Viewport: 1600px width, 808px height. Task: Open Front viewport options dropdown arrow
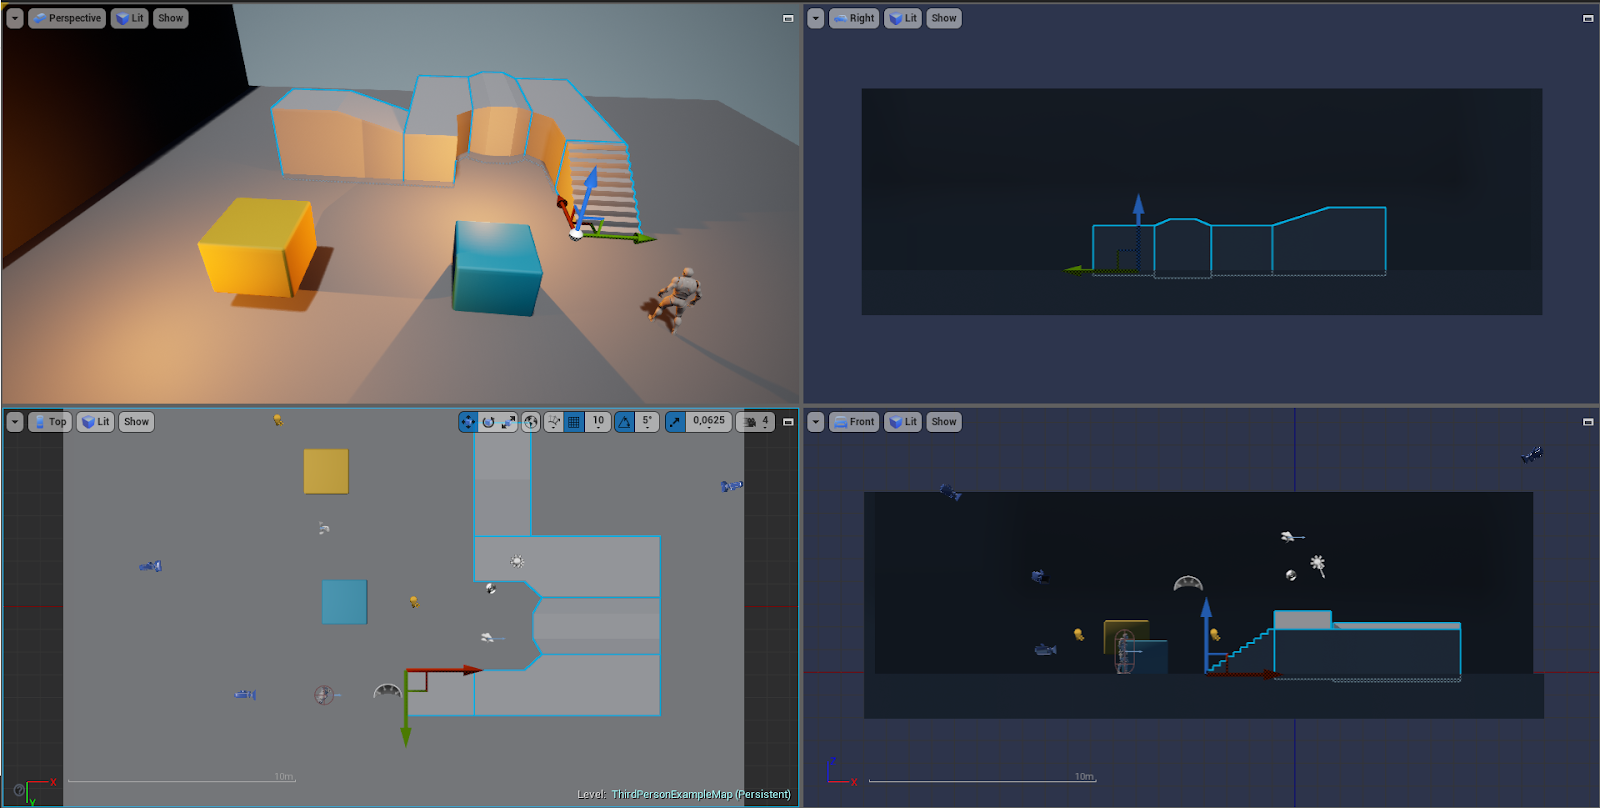coord(815,422)
